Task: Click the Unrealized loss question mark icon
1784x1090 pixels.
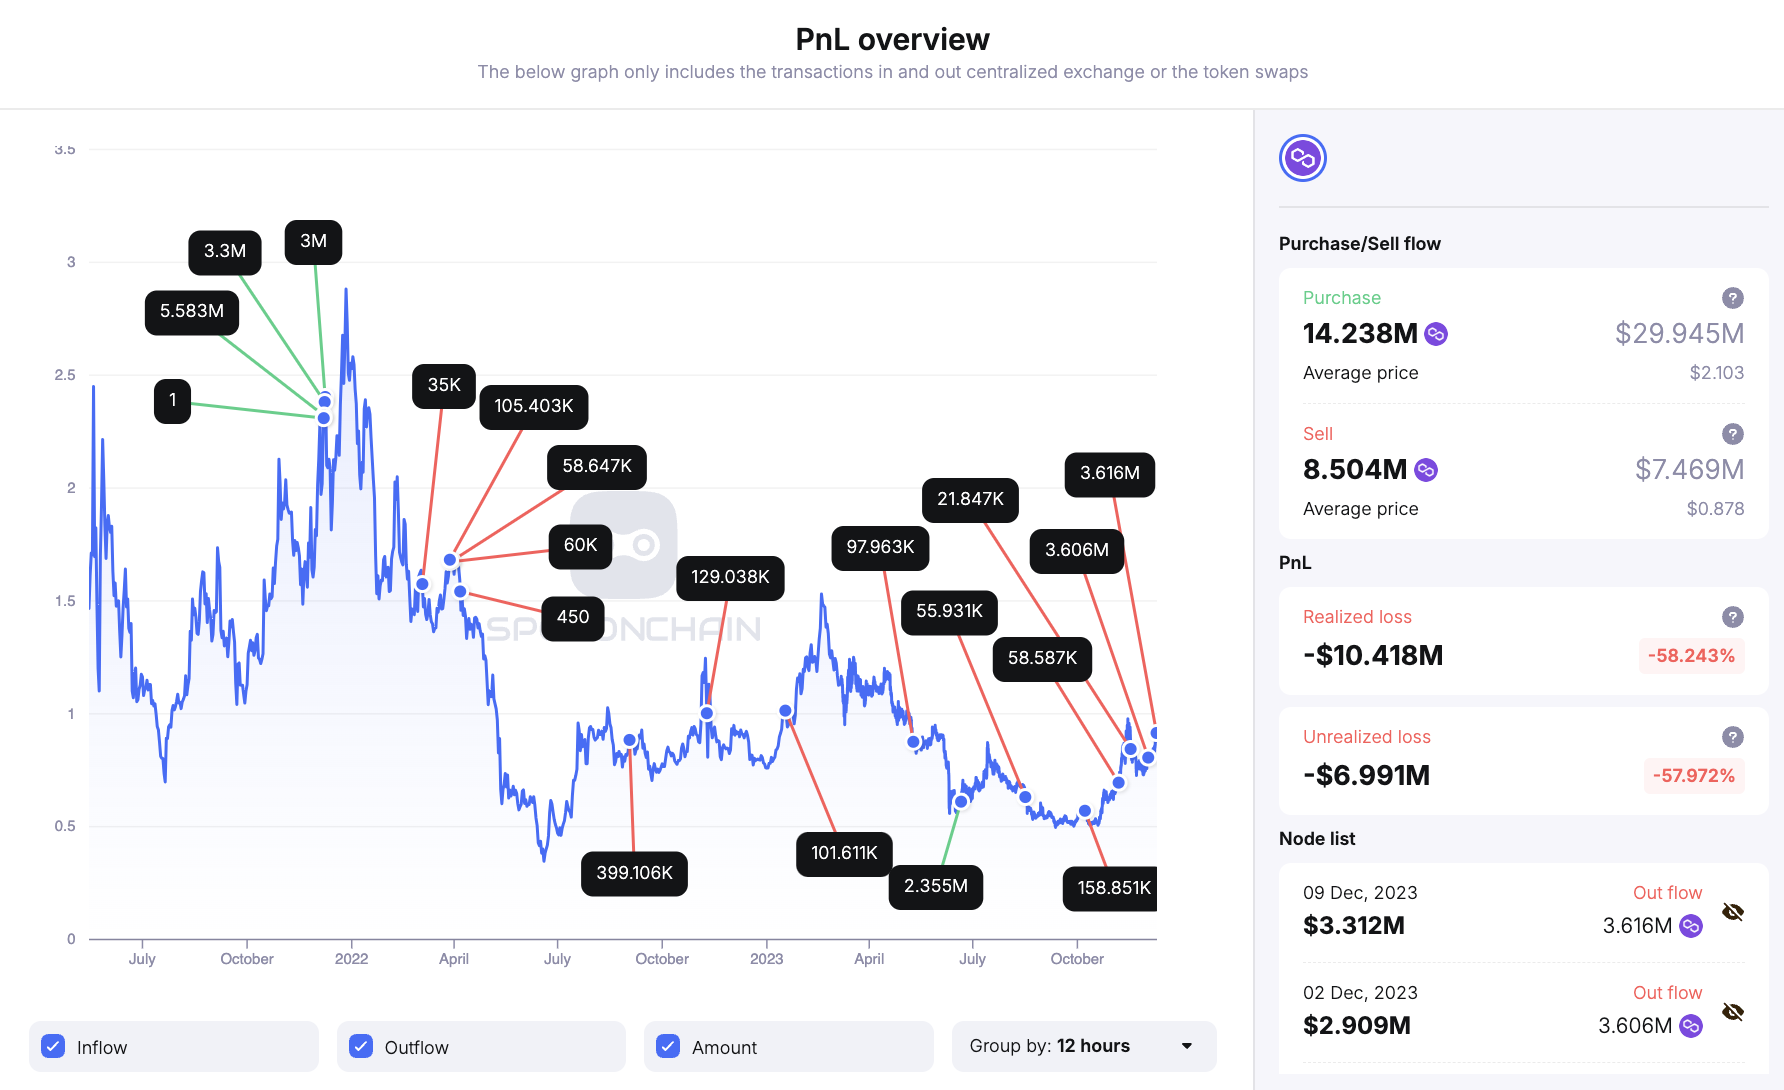Action: pos(1733,737)
